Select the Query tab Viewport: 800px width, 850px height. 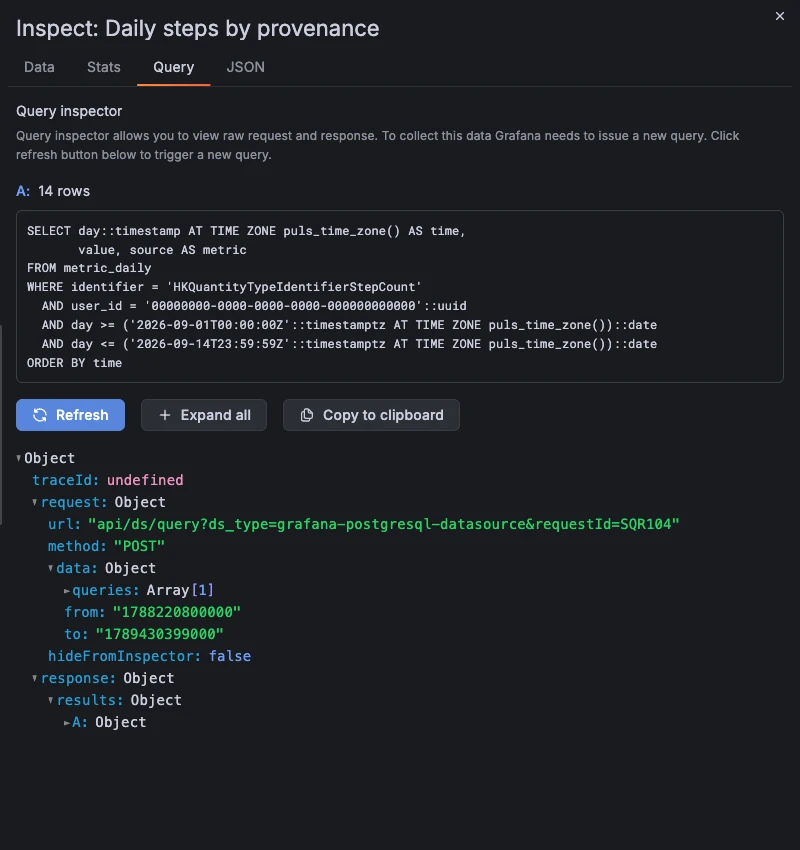coord(173,67)
